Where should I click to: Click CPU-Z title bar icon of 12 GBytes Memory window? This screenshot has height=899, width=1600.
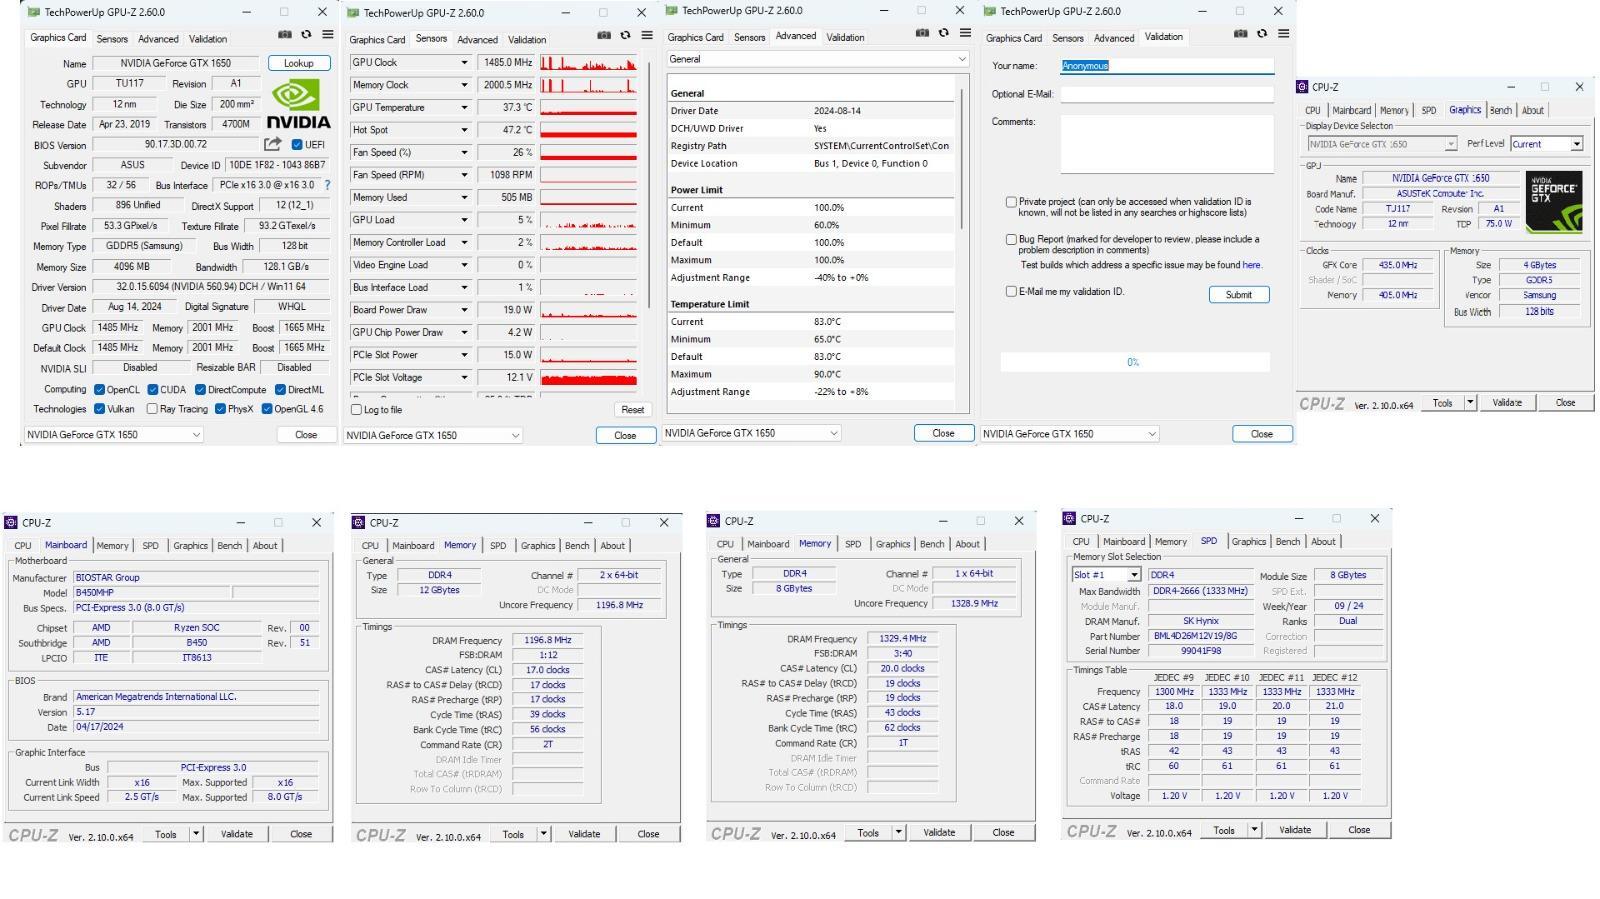(358, 522)
